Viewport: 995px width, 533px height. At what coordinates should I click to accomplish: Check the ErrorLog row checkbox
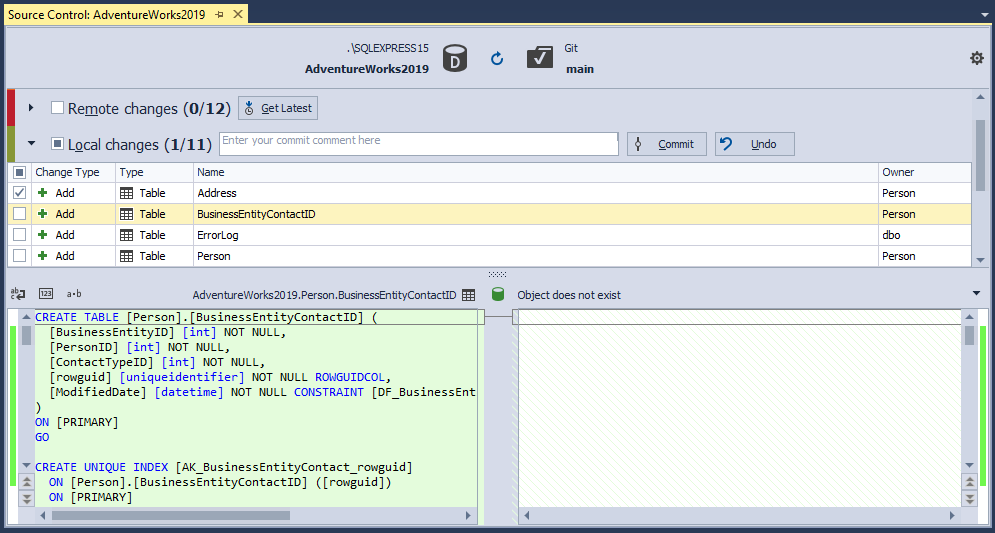20,235
